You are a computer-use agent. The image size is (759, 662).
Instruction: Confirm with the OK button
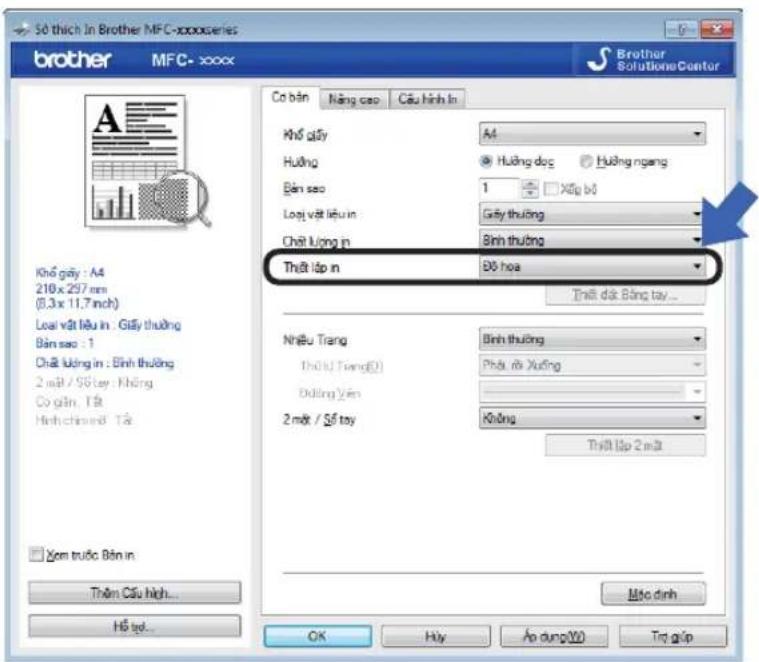318,636
